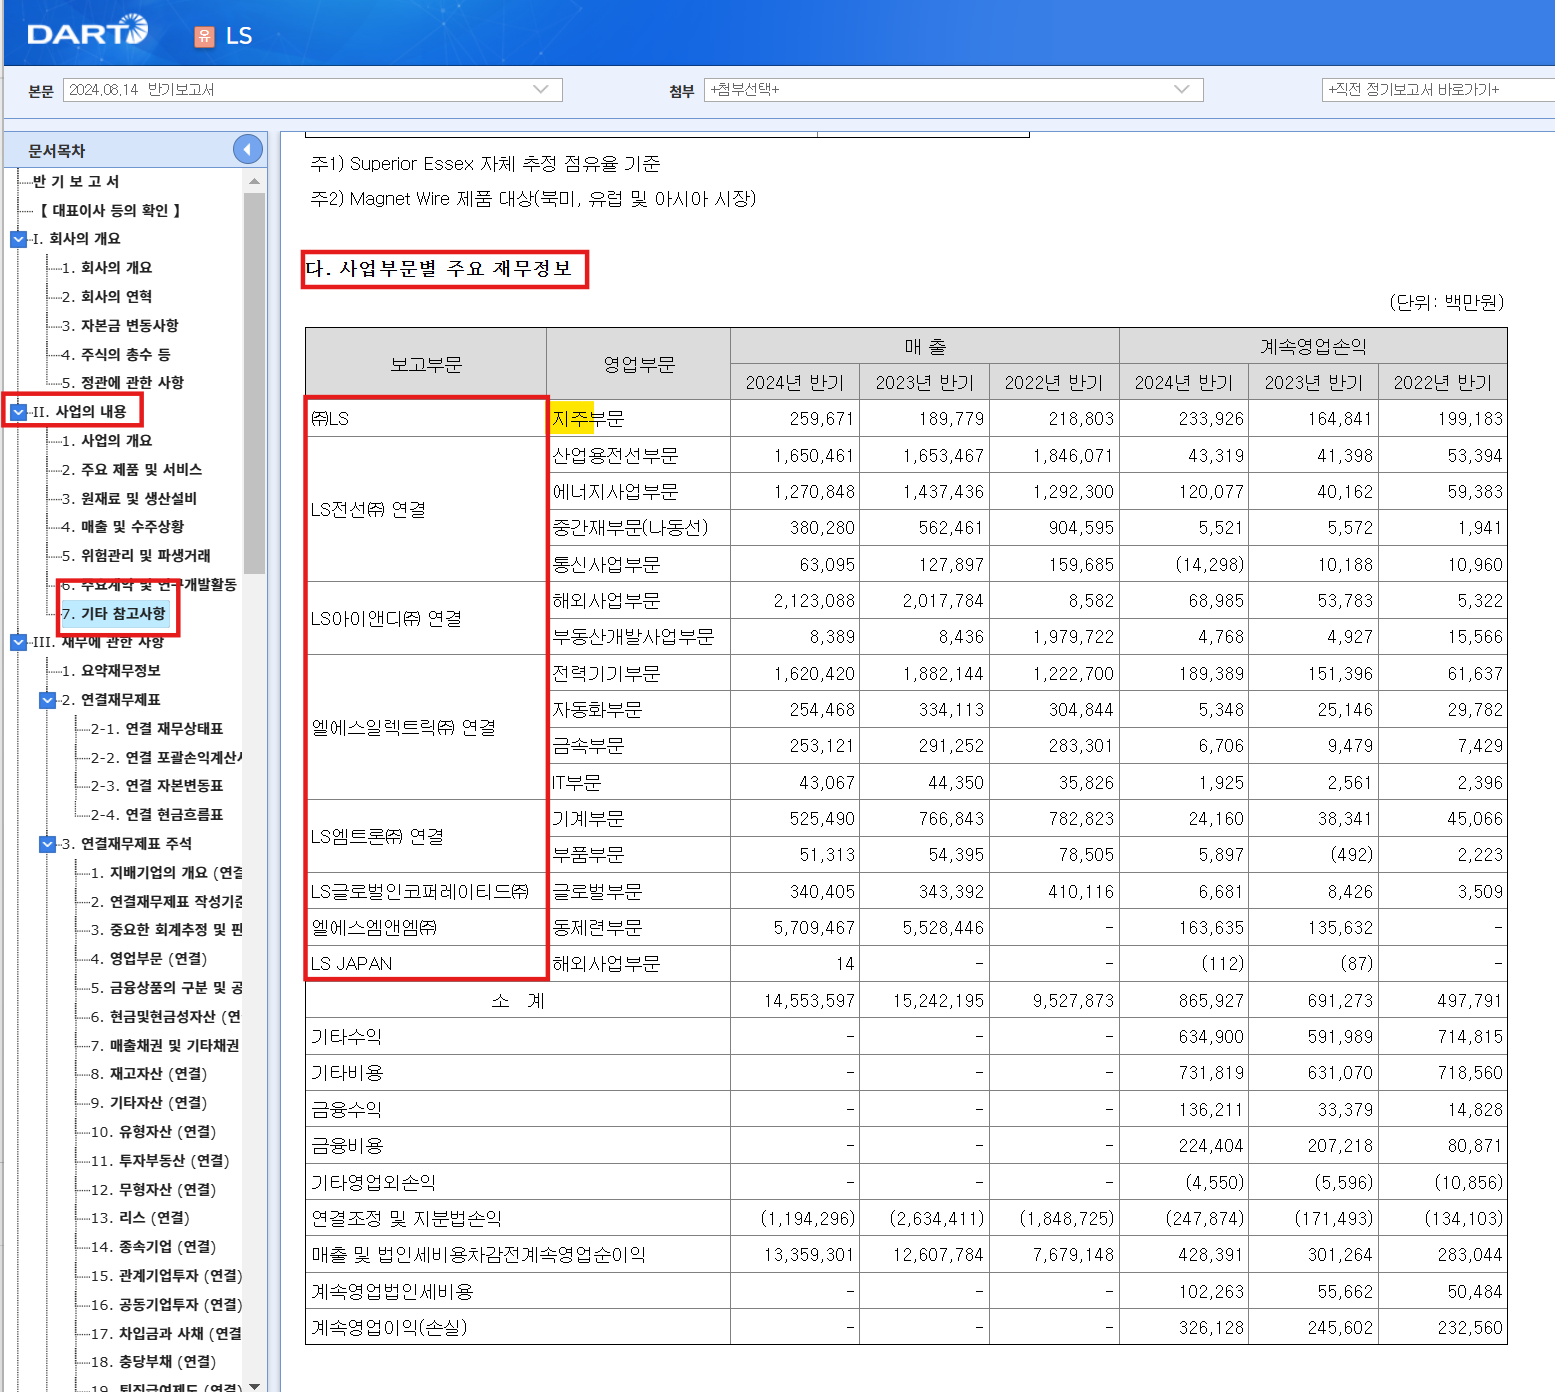Open 대표이사 등의 확인 section

pyautogui.click(x=110, y=210)
